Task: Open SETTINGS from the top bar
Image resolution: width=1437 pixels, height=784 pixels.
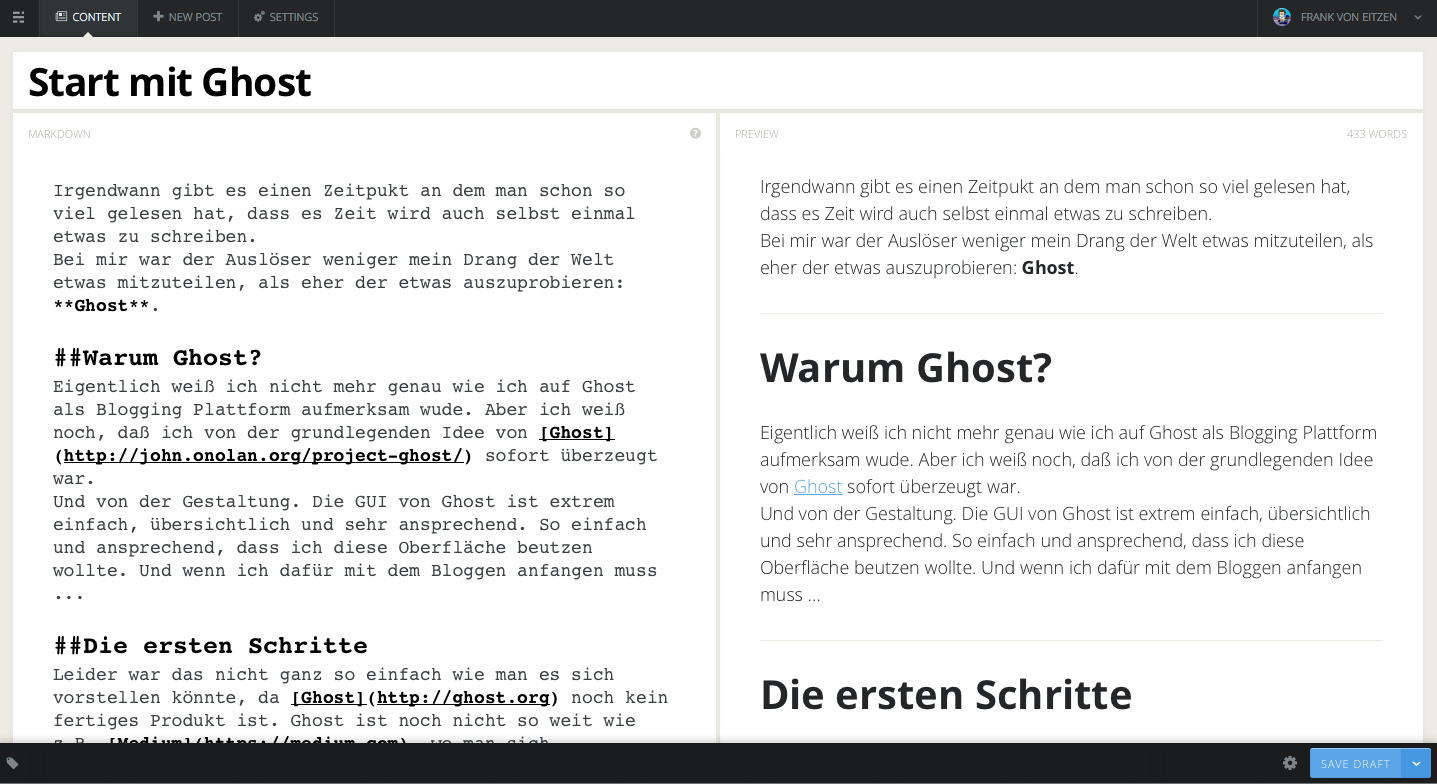Action: pos(286,16)
